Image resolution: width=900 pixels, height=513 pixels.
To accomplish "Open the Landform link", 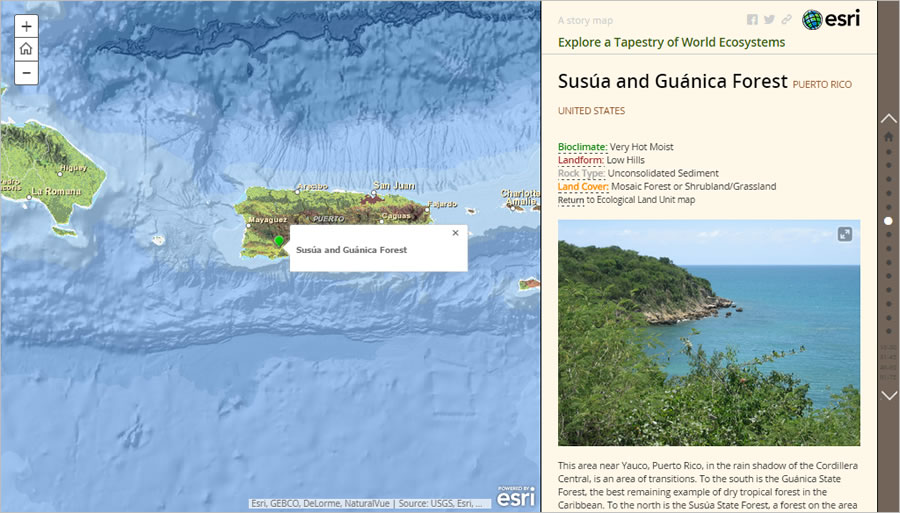I will click(580, 160).
